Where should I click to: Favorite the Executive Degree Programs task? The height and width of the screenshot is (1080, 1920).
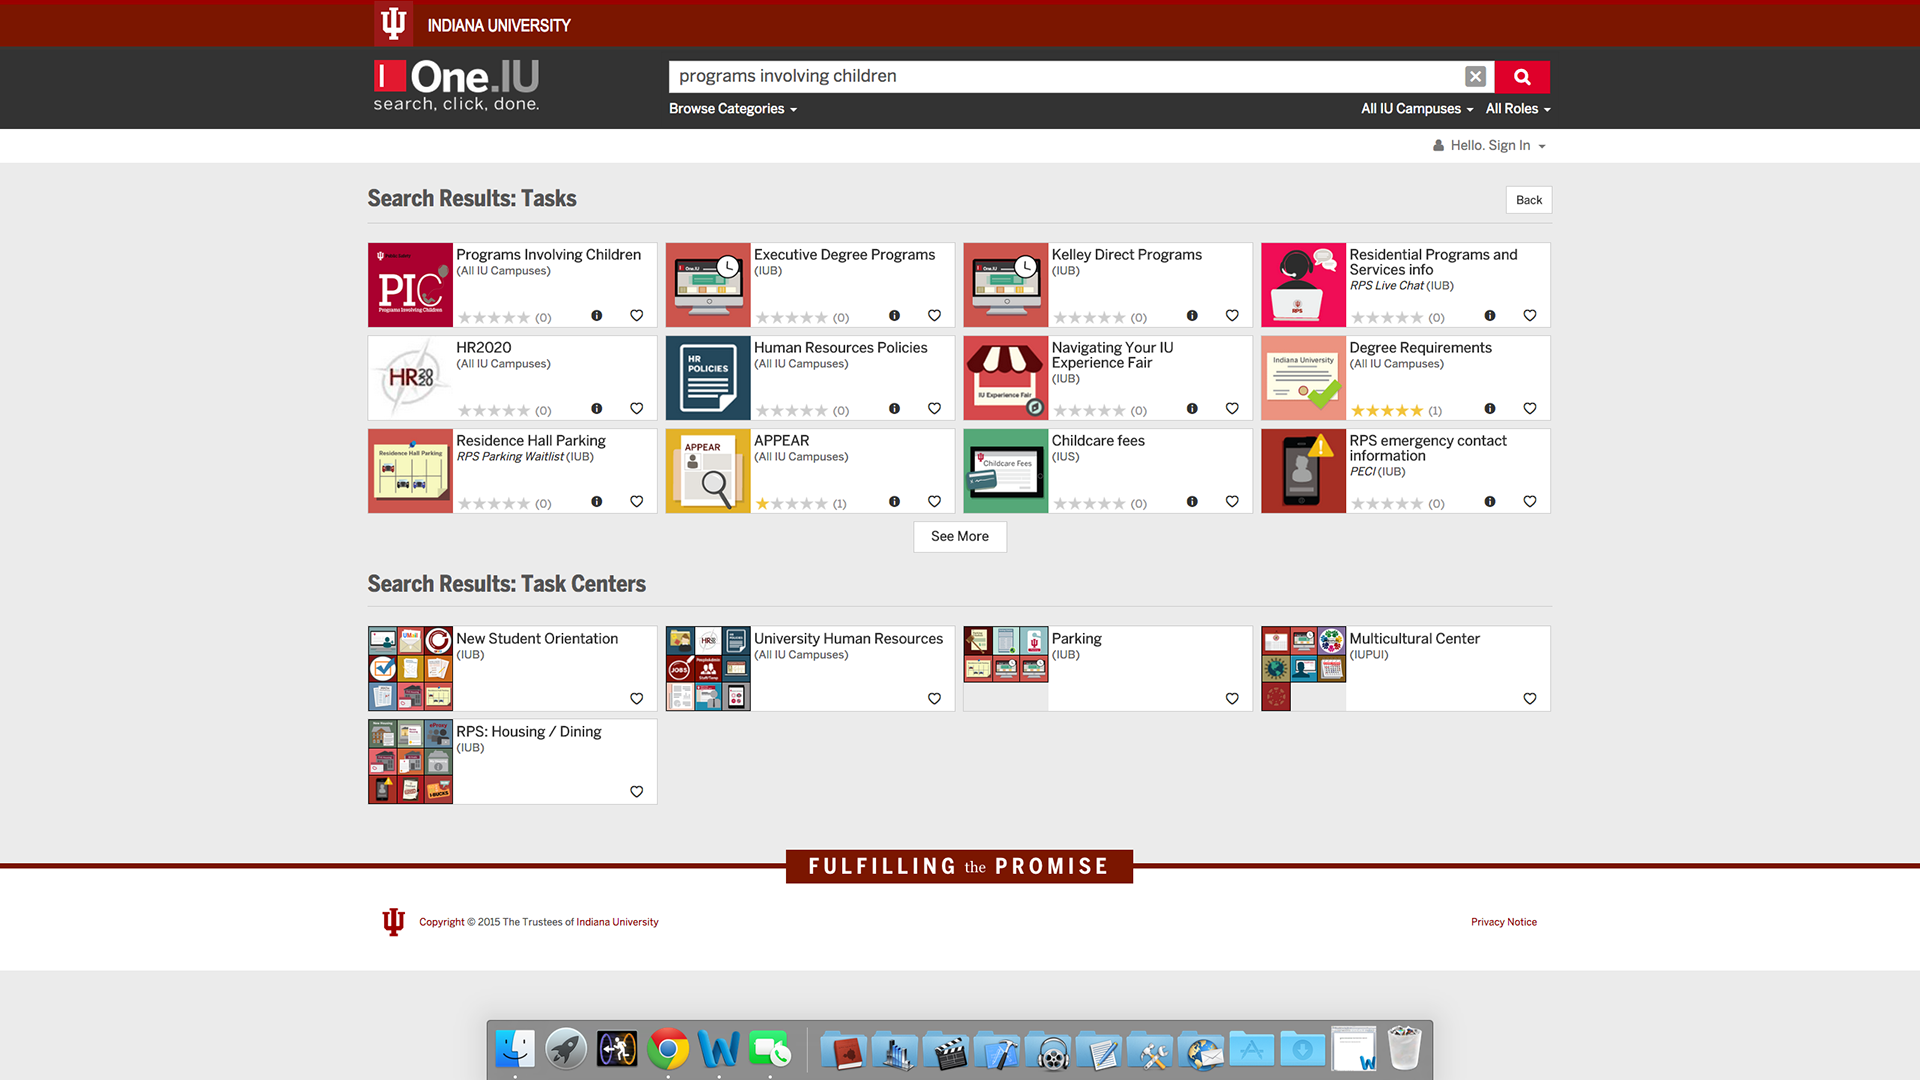(x=934, y=316)
